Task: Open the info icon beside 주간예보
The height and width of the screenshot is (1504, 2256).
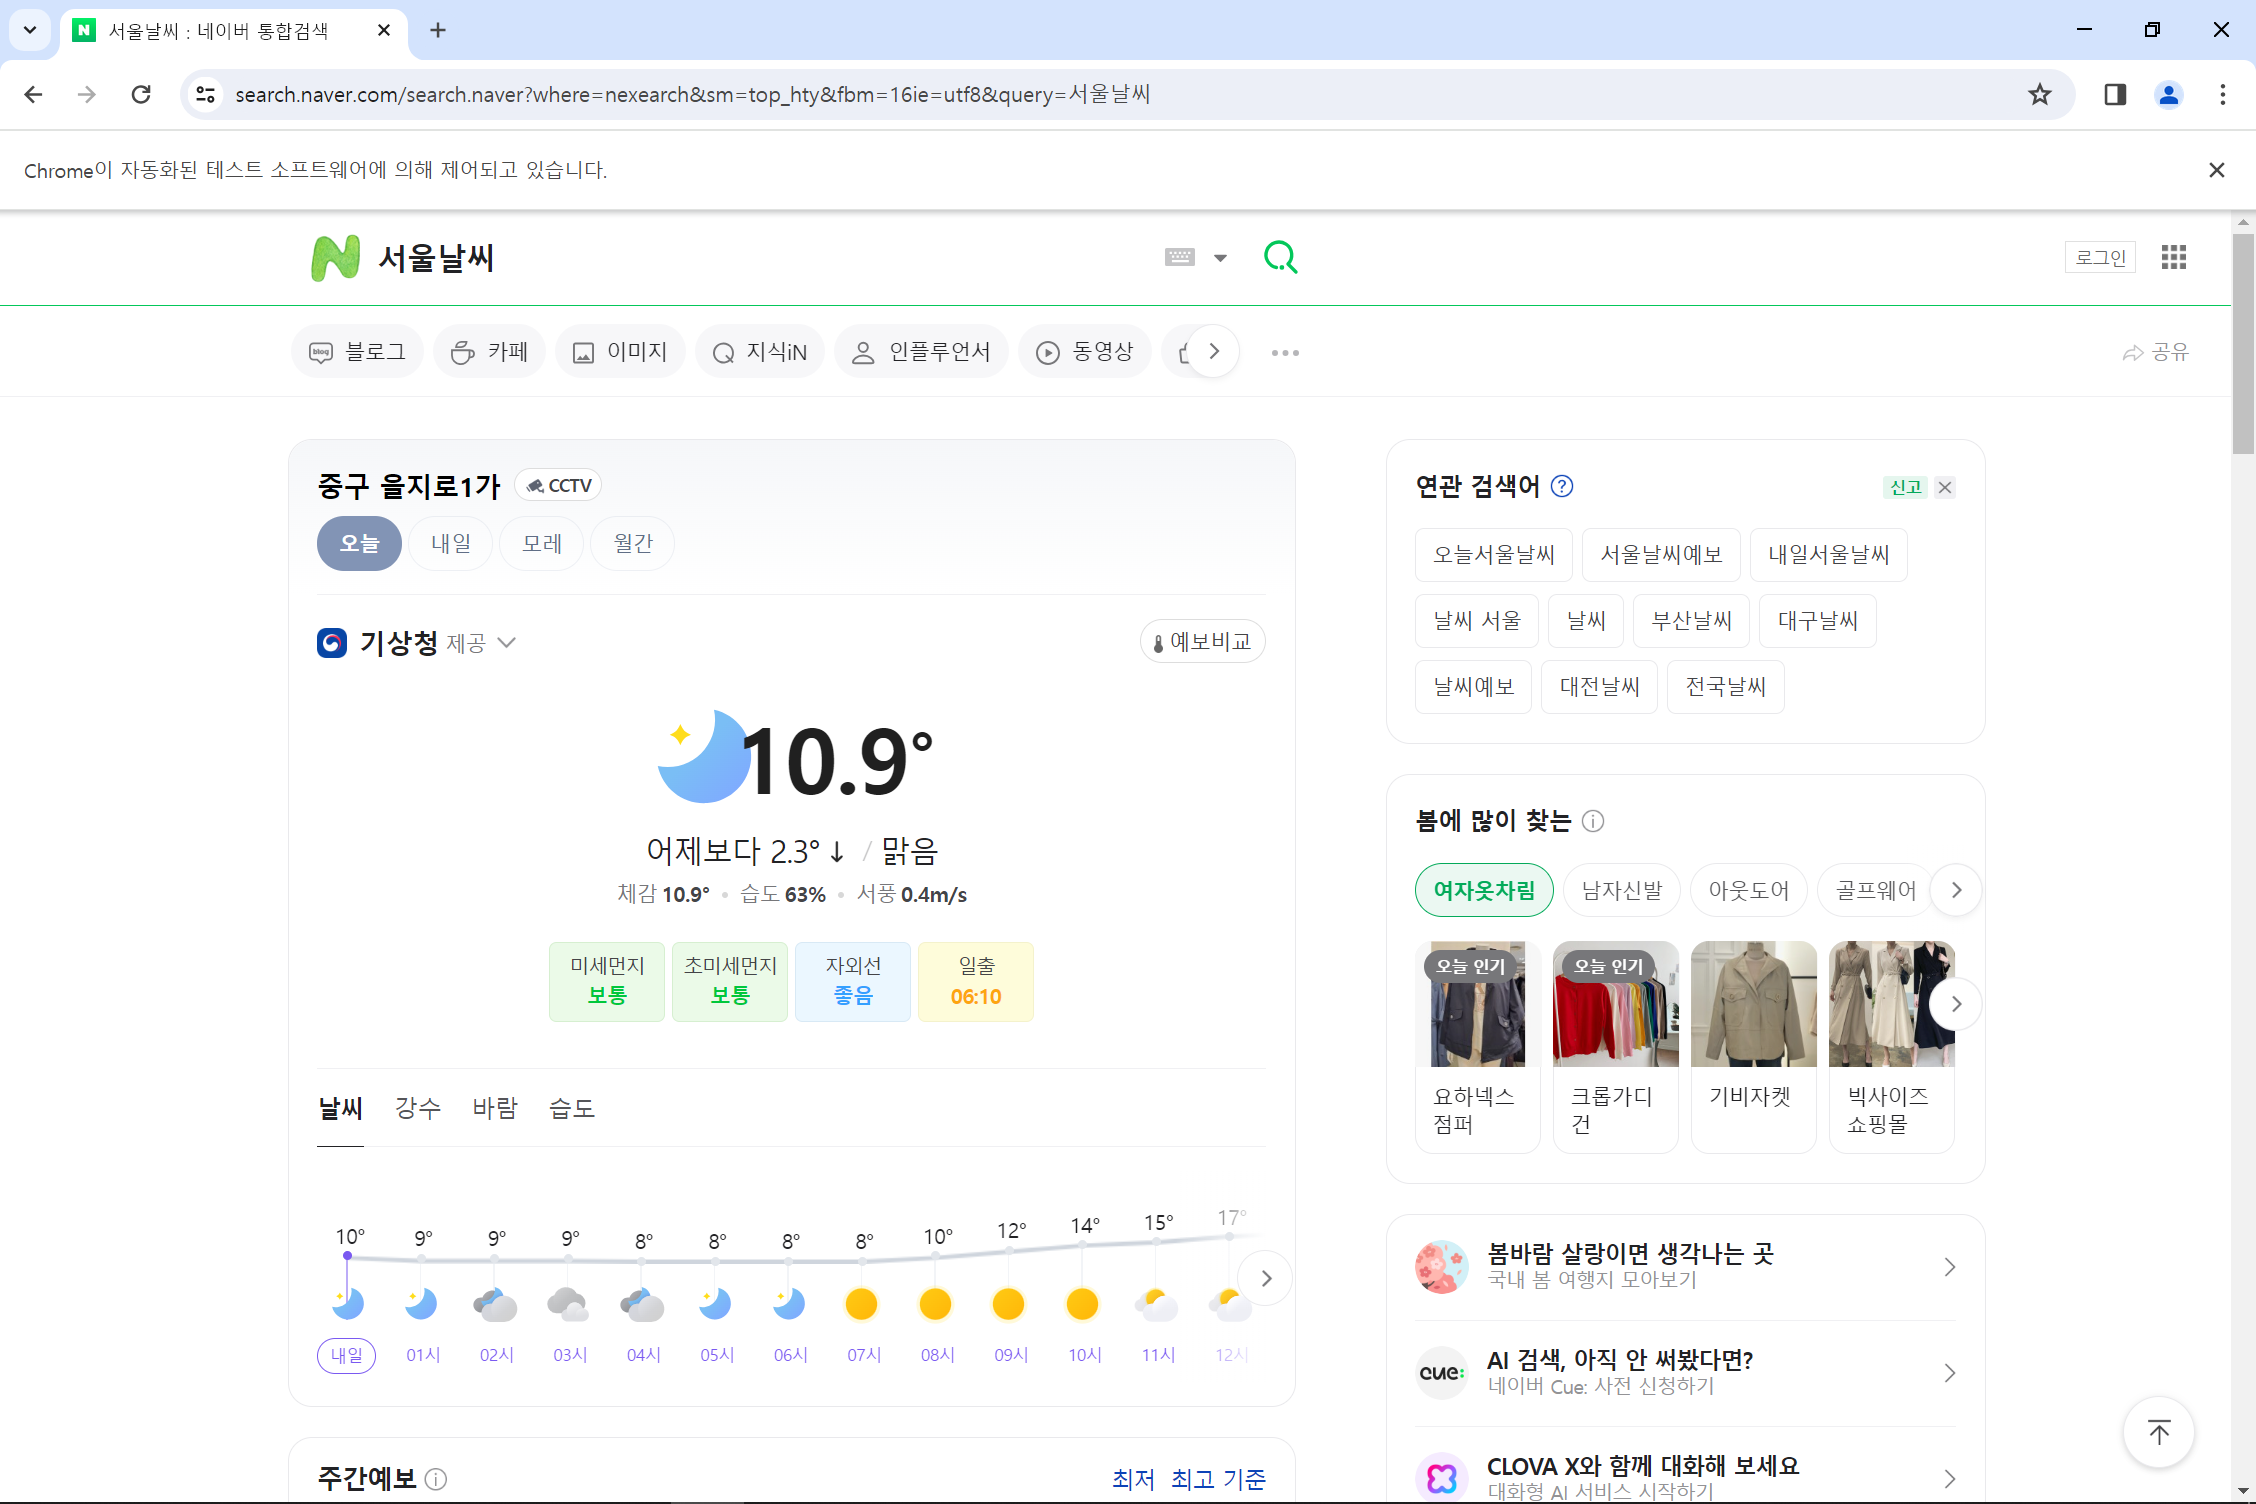Action: tap(436, 1479)
